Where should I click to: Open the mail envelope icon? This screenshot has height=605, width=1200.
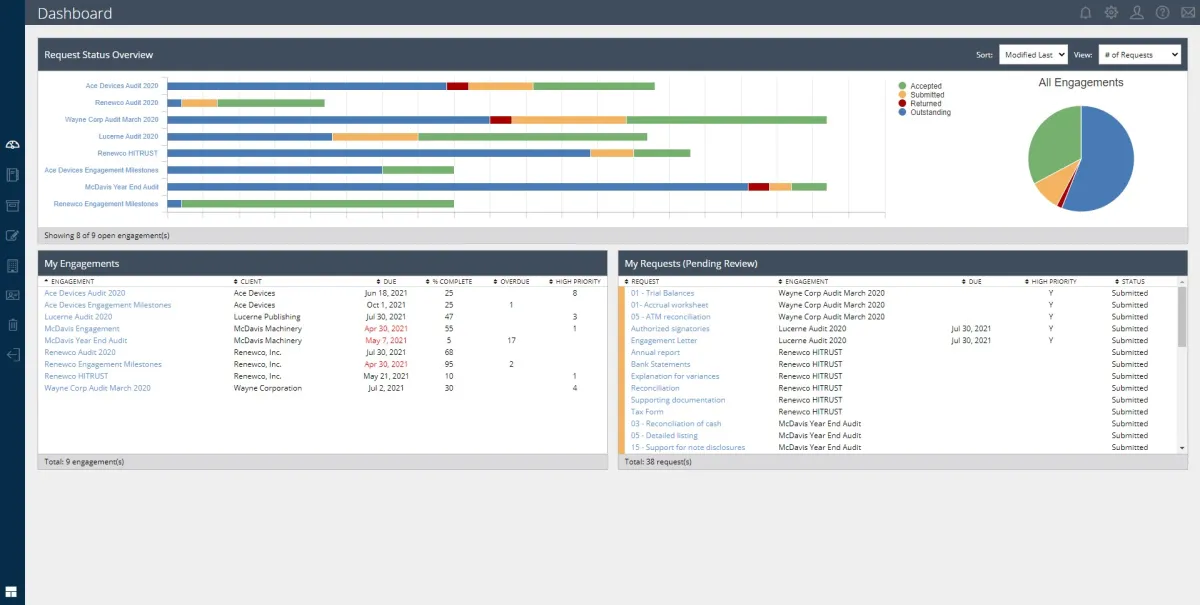click(x=1187, y=13)
